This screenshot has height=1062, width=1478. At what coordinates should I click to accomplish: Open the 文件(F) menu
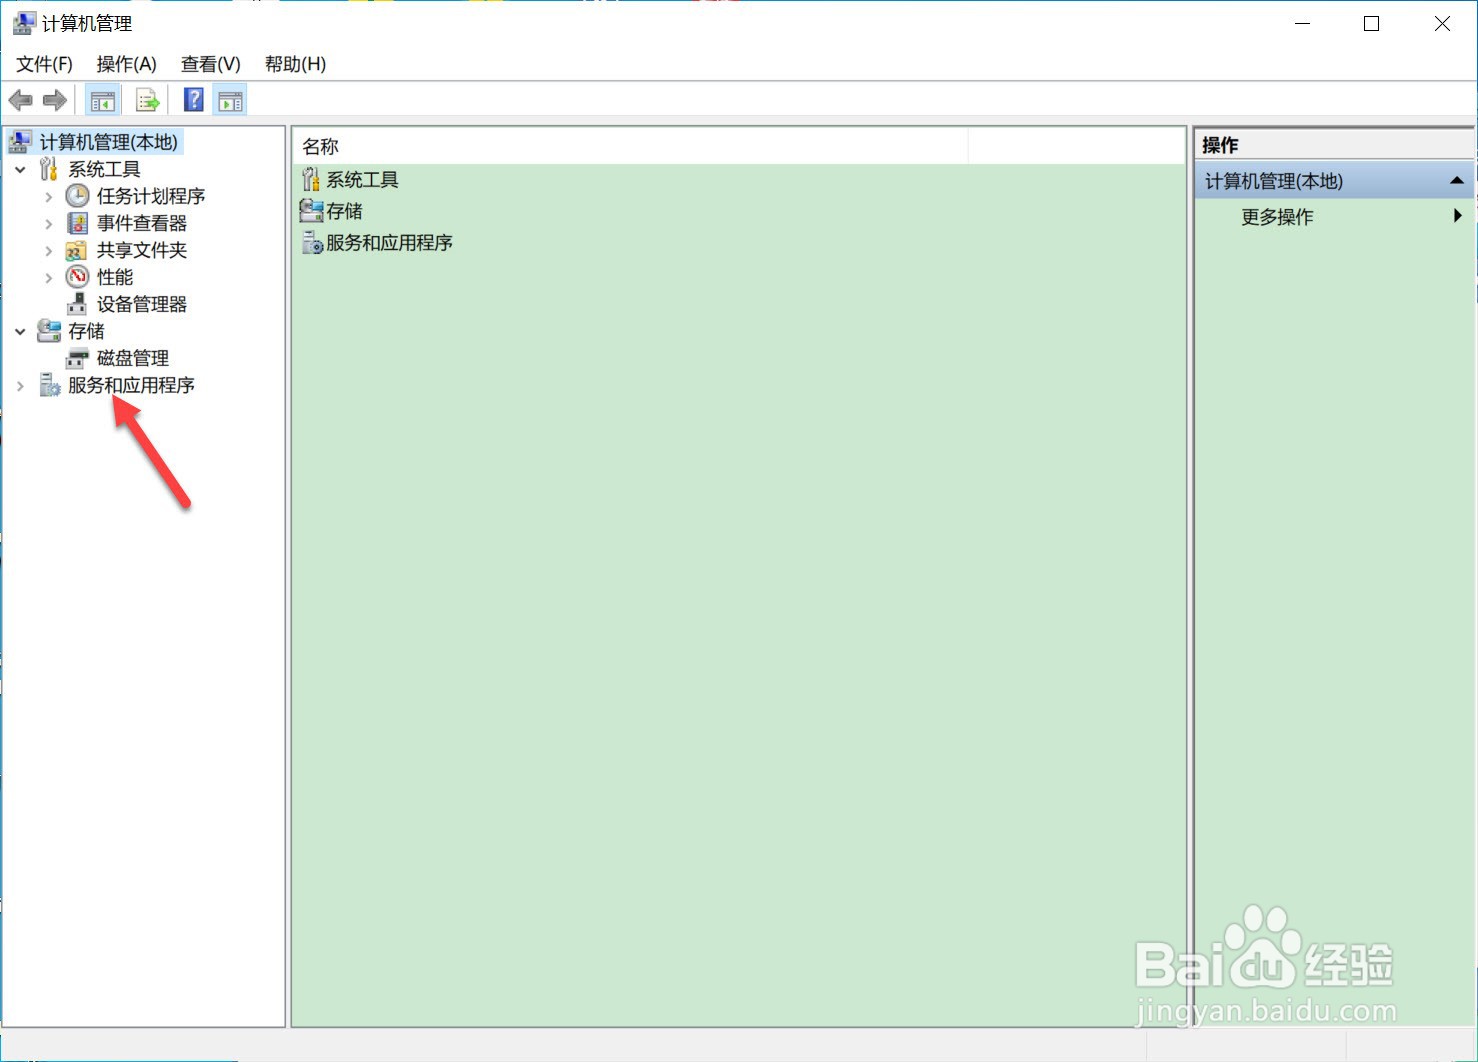pos(45,64)
